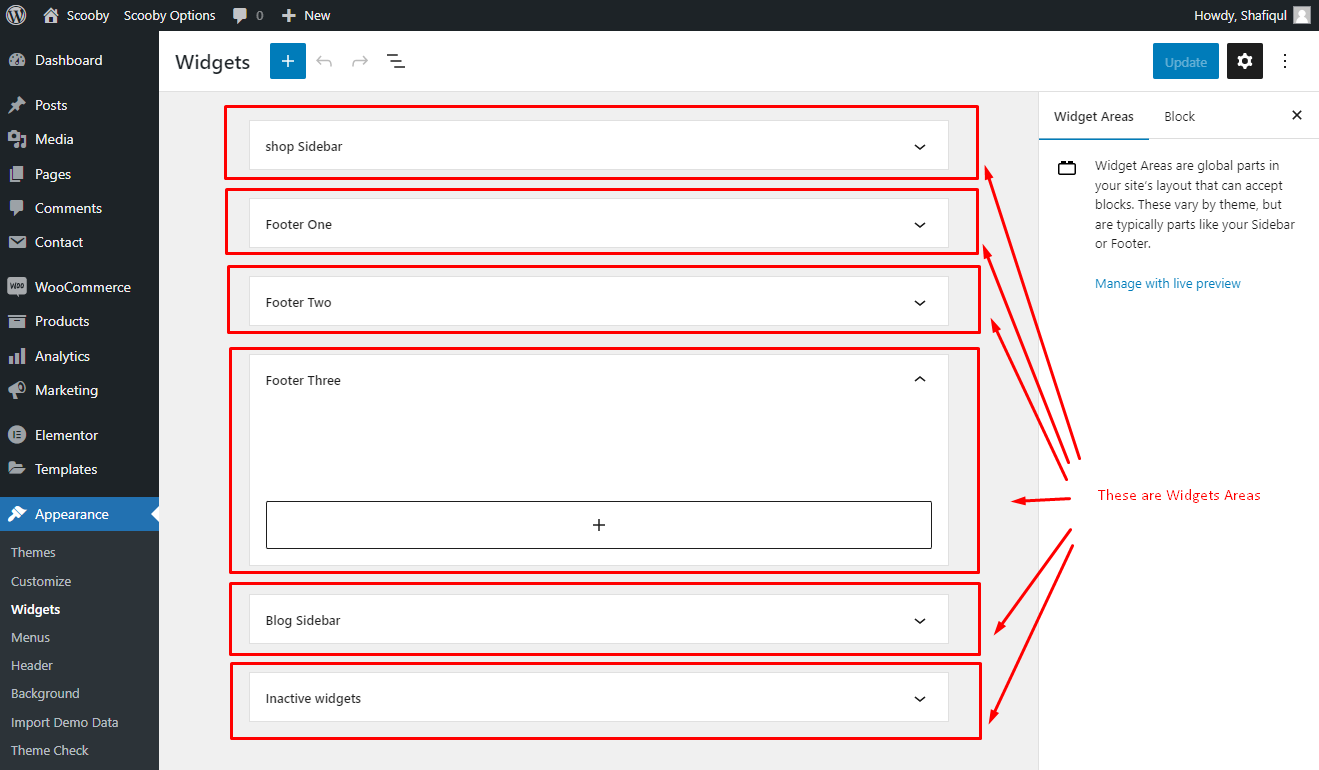
Task: Add a block inside Footer Three
Action: click(x=599, y=525)
